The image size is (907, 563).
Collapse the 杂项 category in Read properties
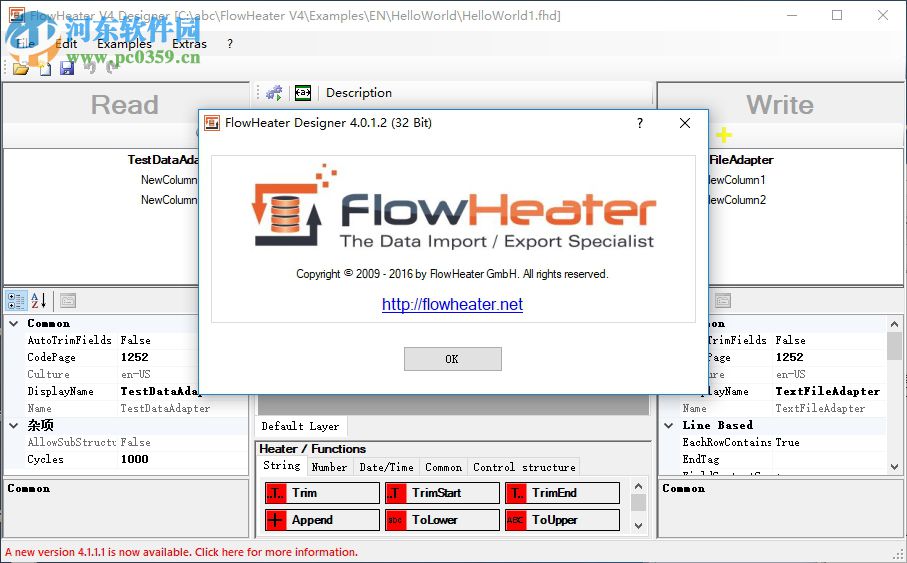[x=14, y=426]
